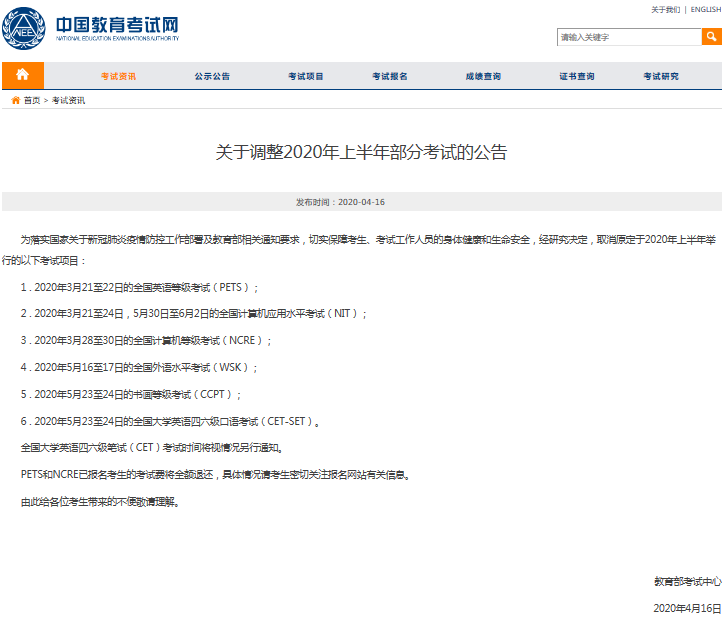Open the 考试项目 menu item
Viewport: 724px width, 618px height.
point(306,76)
